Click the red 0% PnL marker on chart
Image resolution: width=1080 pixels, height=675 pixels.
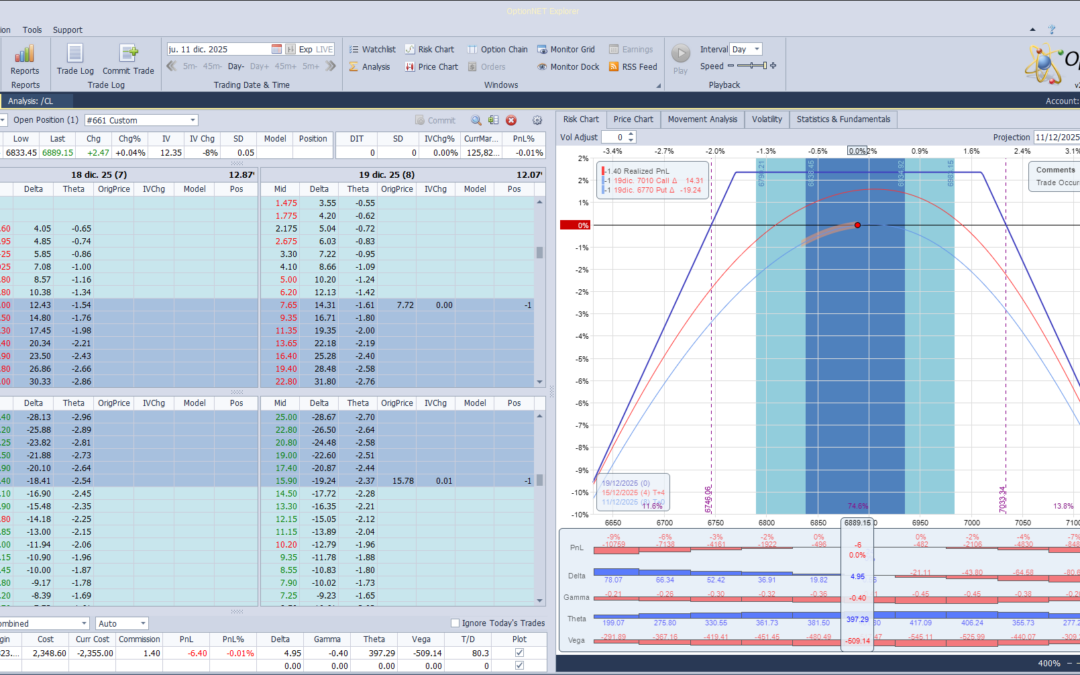pyautogui.click(x=574, y=225)
